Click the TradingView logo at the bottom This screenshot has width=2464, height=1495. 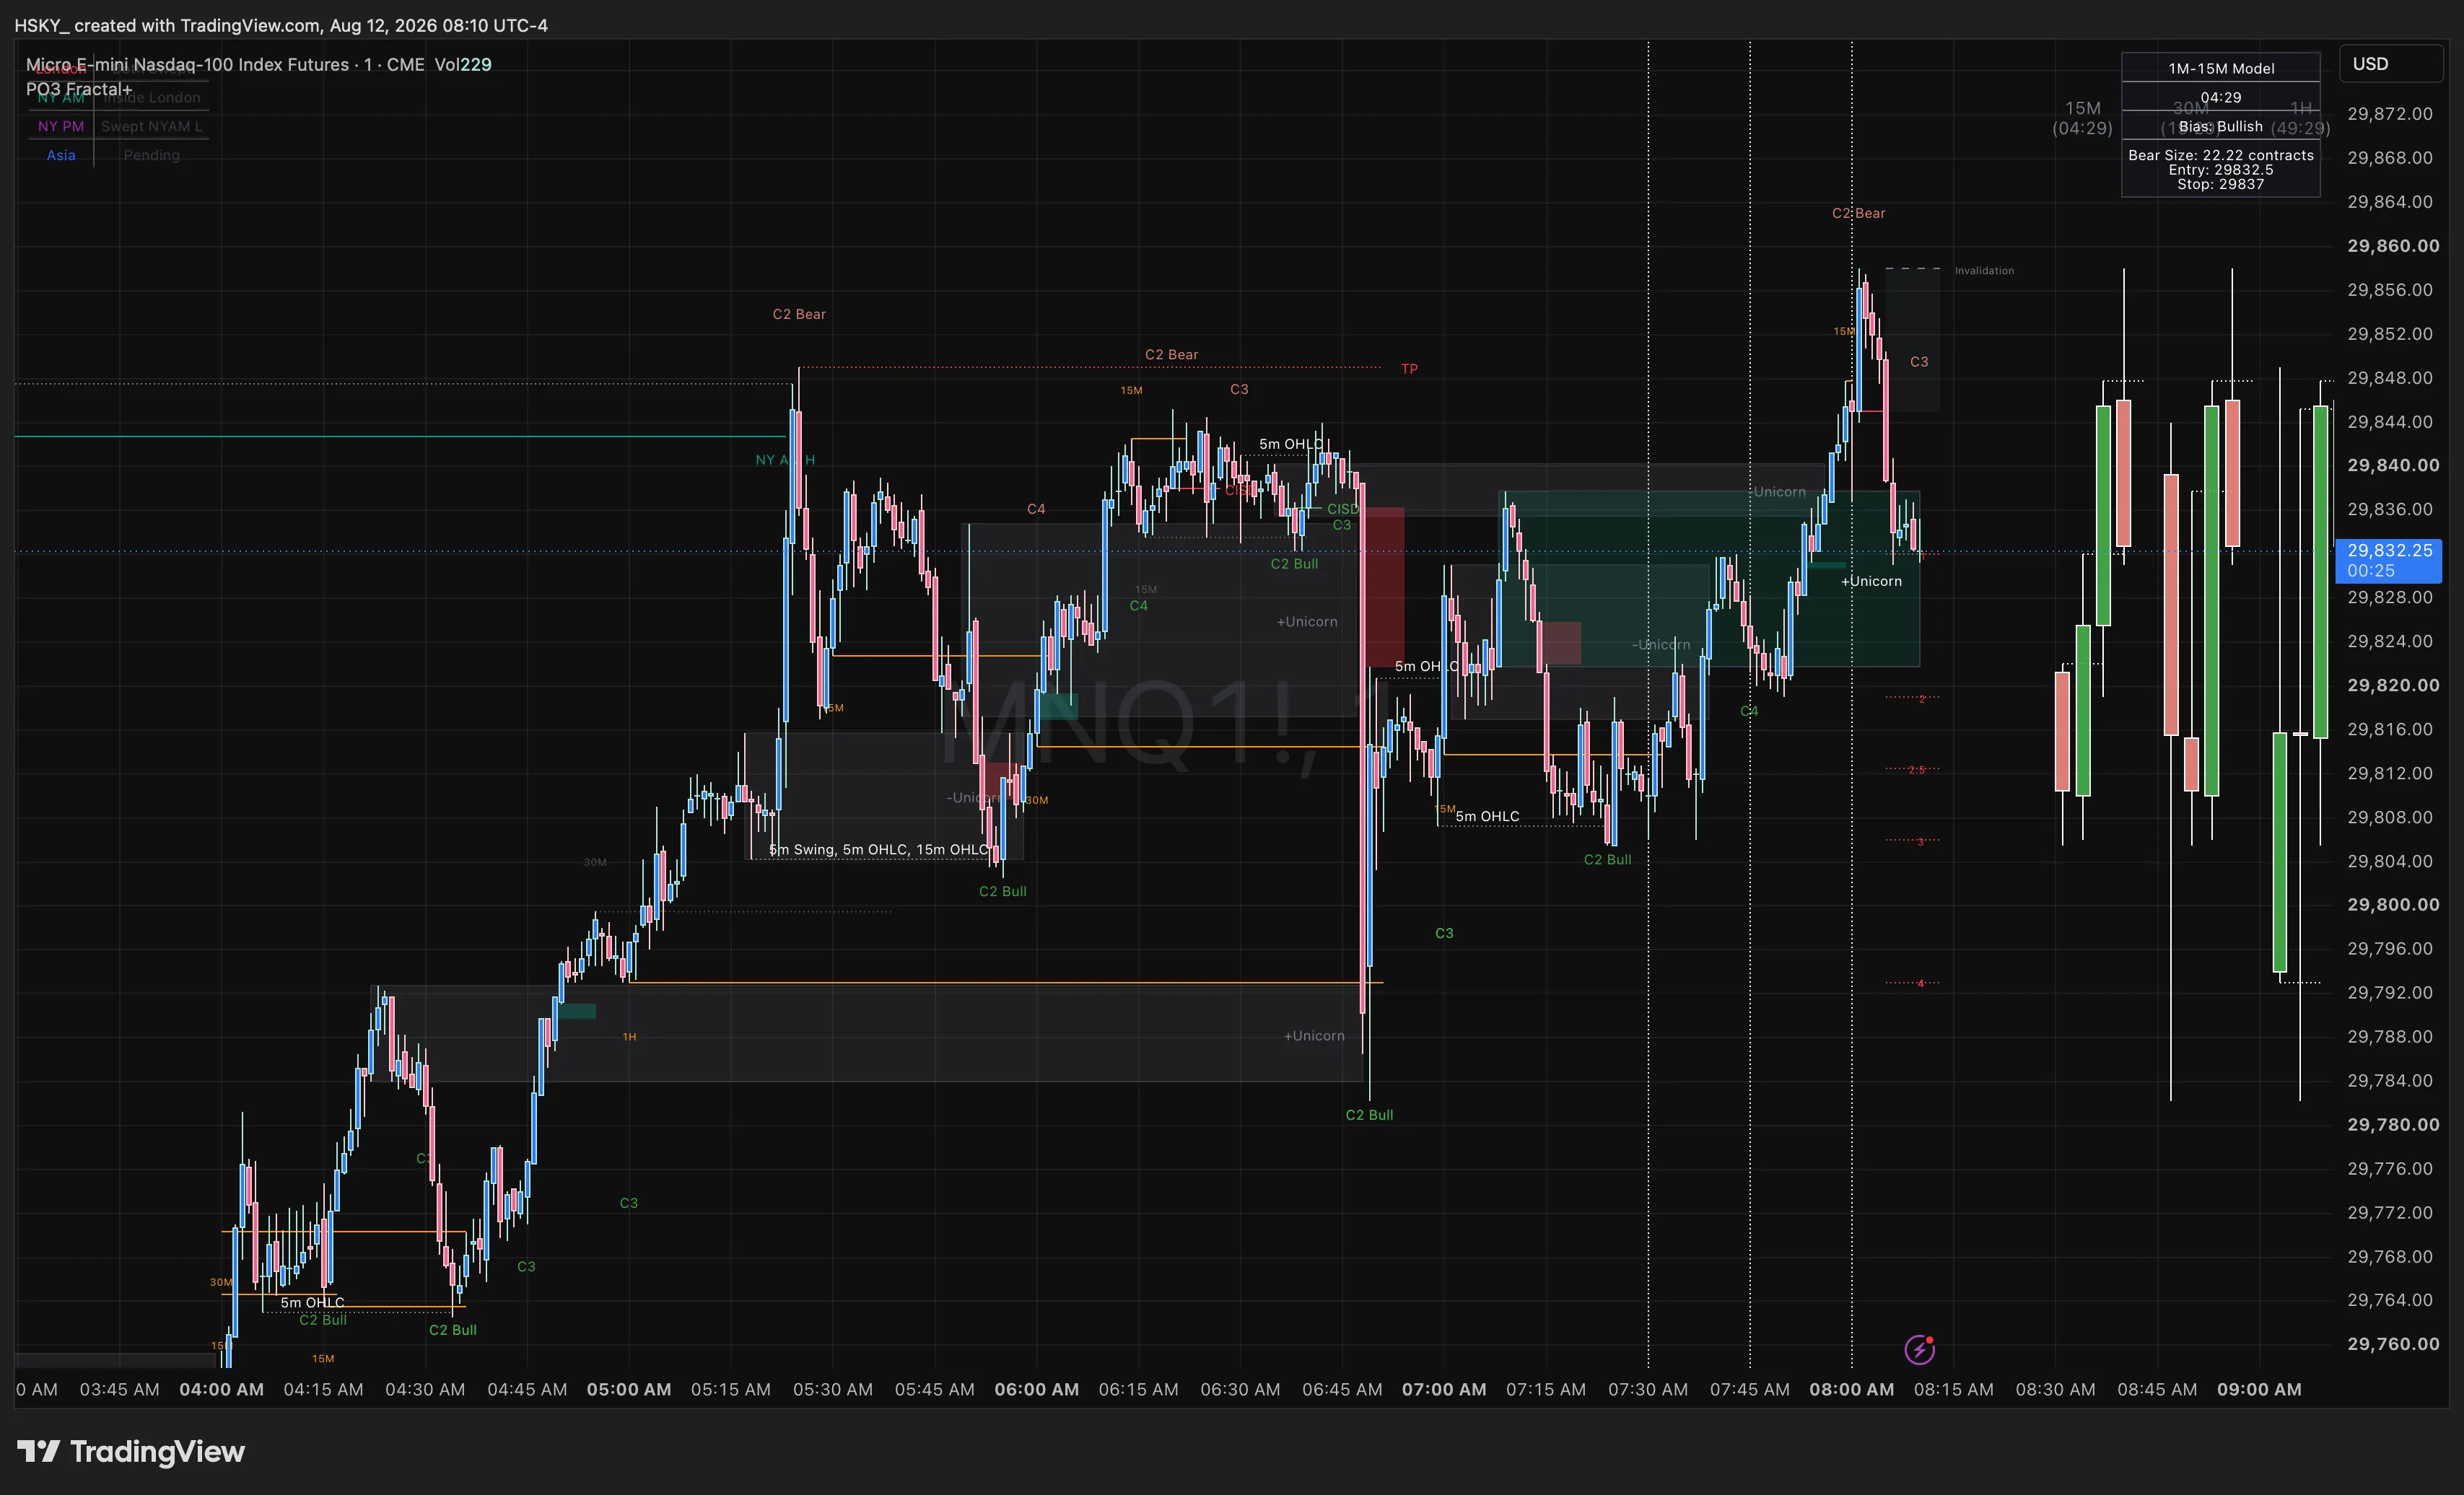tap(131, 1451)
